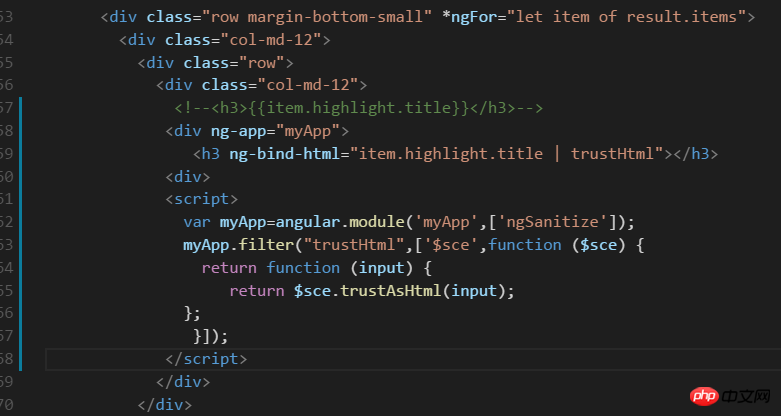Click the closing </h3> tag
This screenshot has width=781, height=416.
(x=695, y=154)
